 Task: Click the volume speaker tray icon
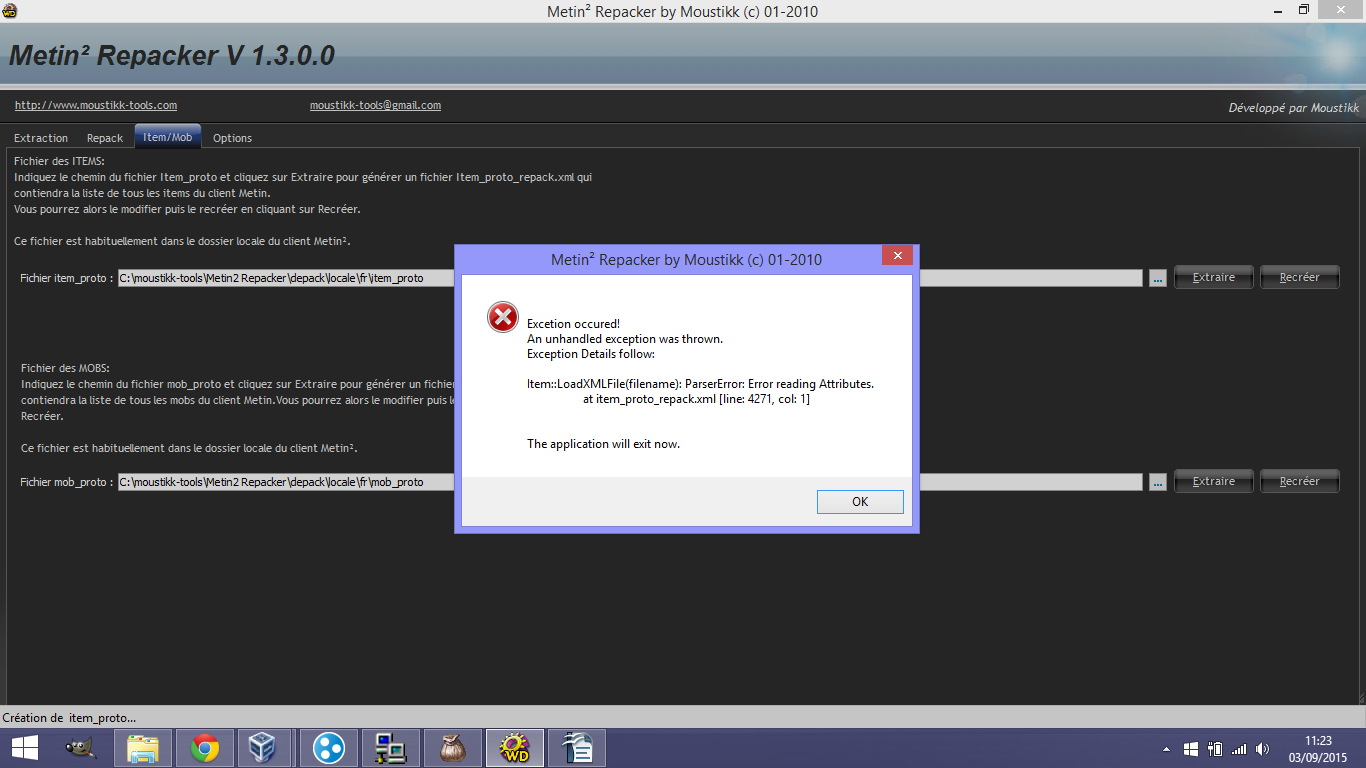coord(1263,749)
